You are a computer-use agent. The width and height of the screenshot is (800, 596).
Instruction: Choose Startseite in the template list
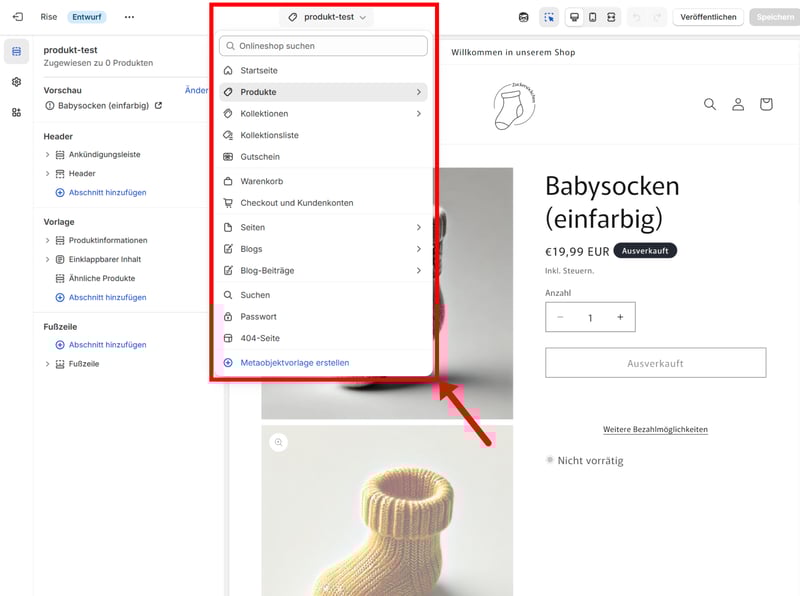point(259,70)
